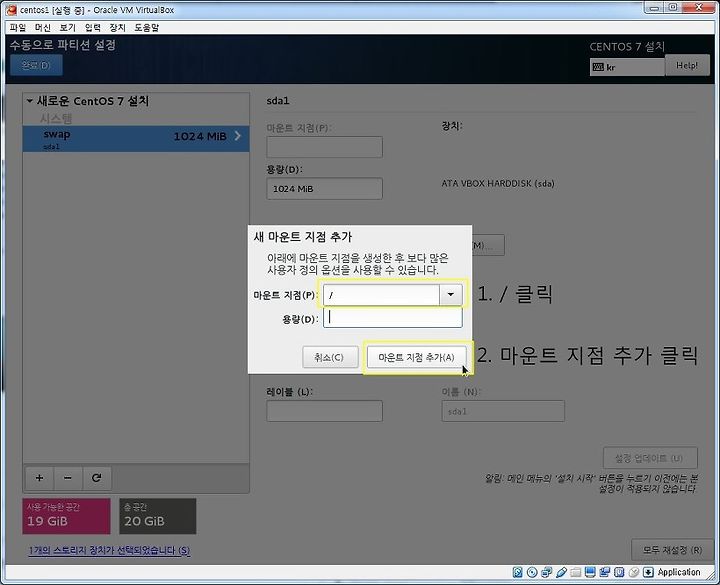Click the host key arrow icon
This screenshot has height=585, width=720.
(648, 572)
